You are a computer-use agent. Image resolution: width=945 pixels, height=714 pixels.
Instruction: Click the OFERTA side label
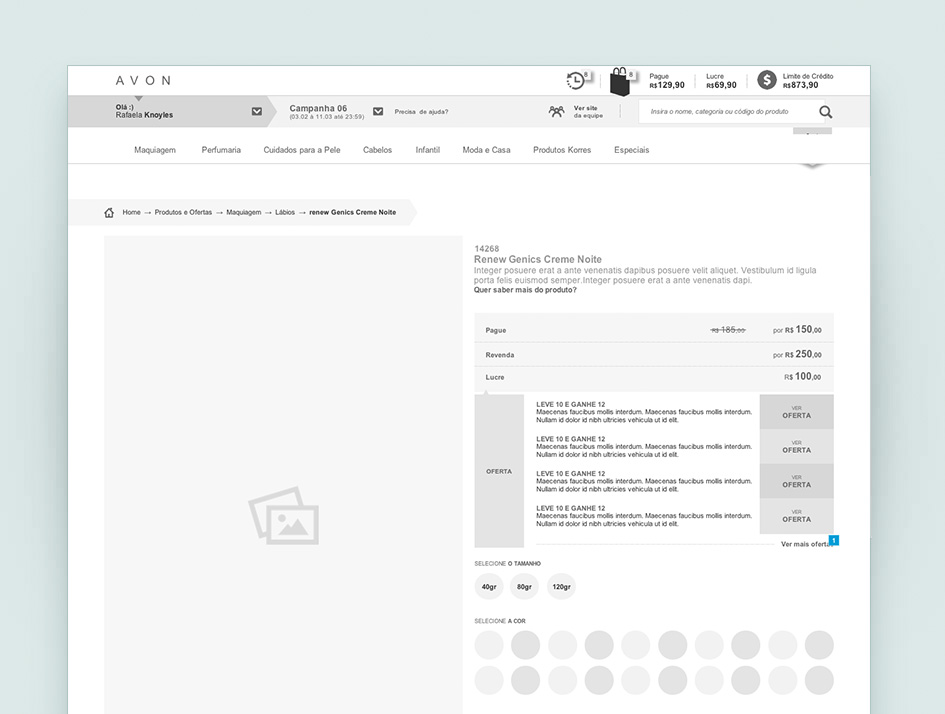click(499, 471)
